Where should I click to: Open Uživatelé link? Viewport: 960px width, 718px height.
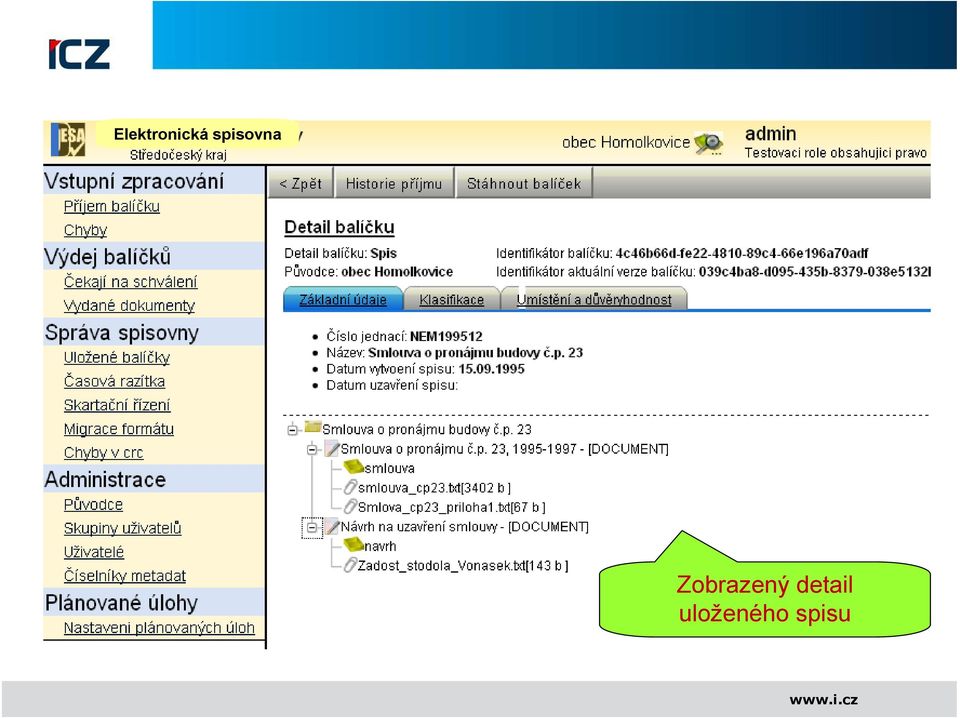94,552
